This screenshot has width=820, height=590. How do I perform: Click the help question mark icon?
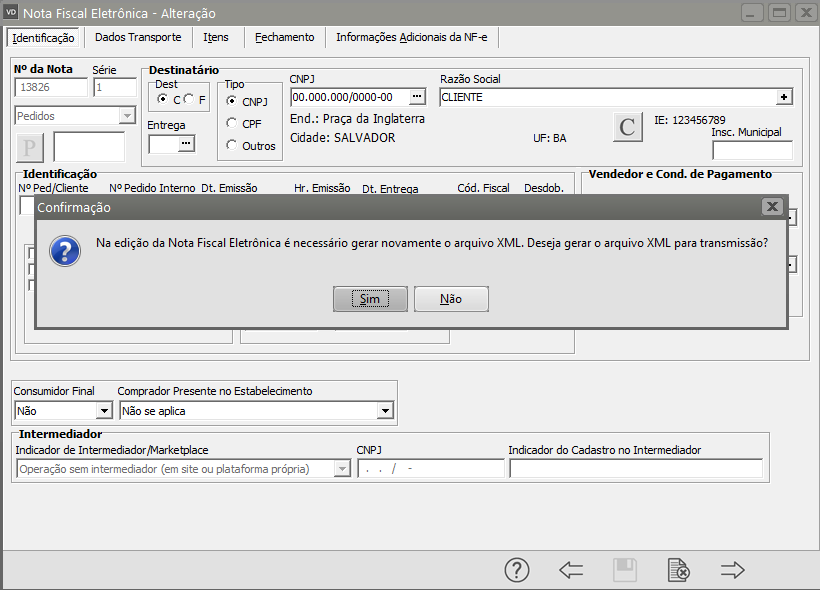point(516,570)
